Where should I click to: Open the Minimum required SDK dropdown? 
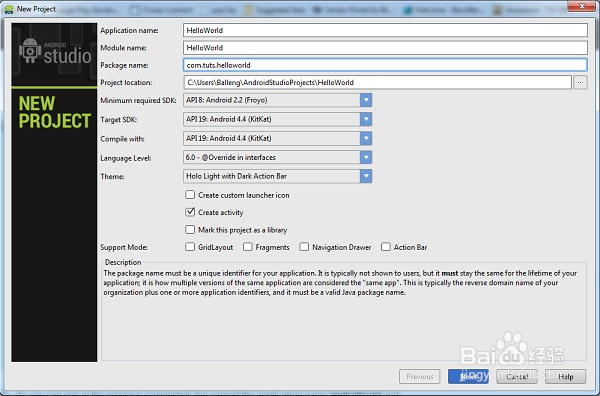[x=277, y=100]
